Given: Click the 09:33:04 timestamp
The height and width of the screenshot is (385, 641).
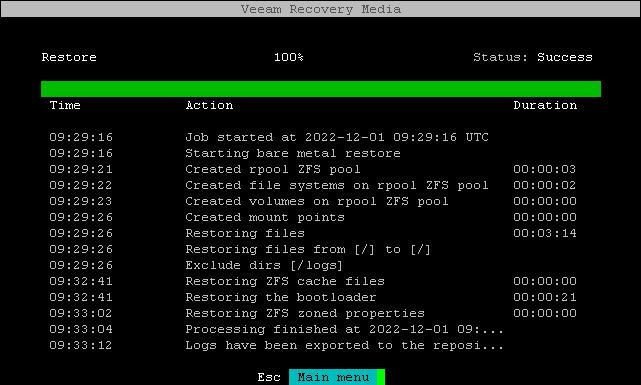Looking at the screenshot, I should 81,329.
